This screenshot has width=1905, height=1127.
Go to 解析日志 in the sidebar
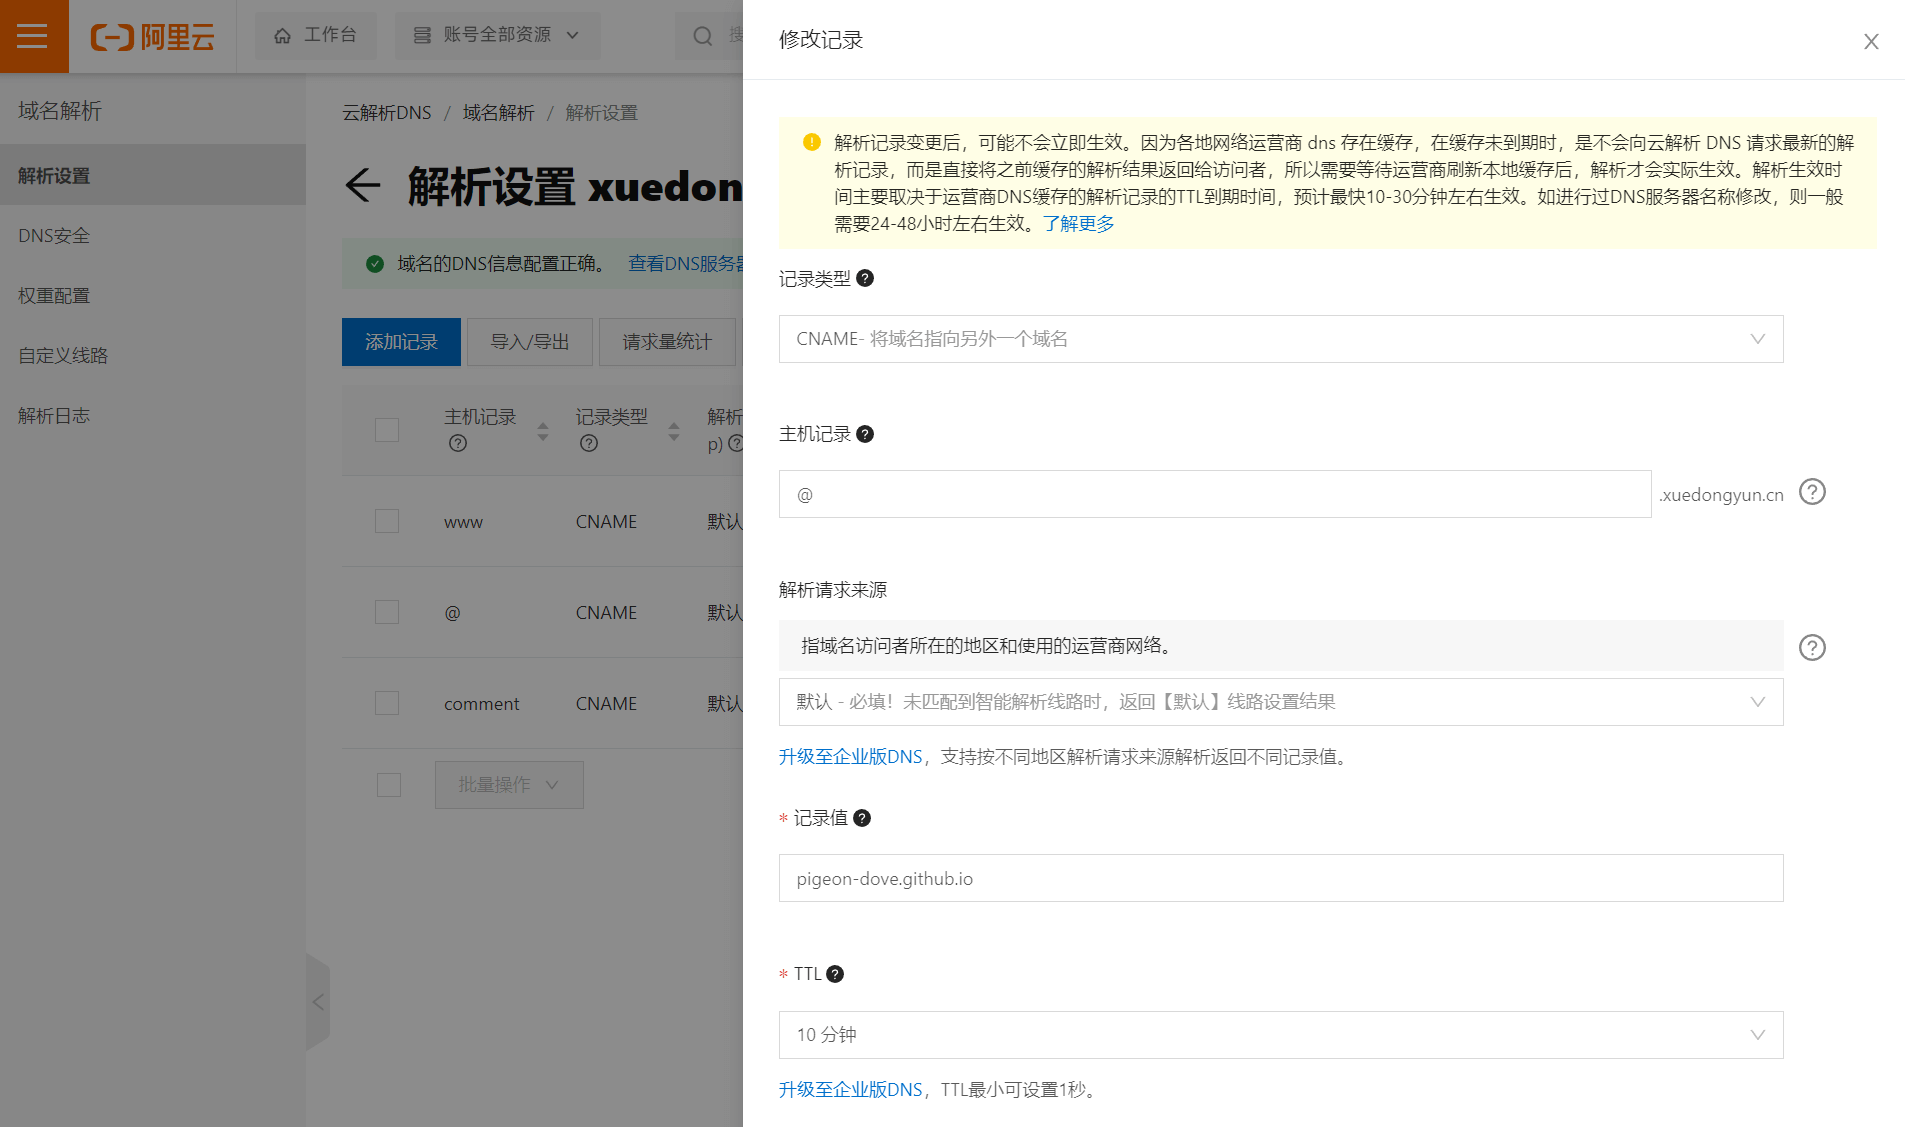pyautogui.click(x=54, y=416)
